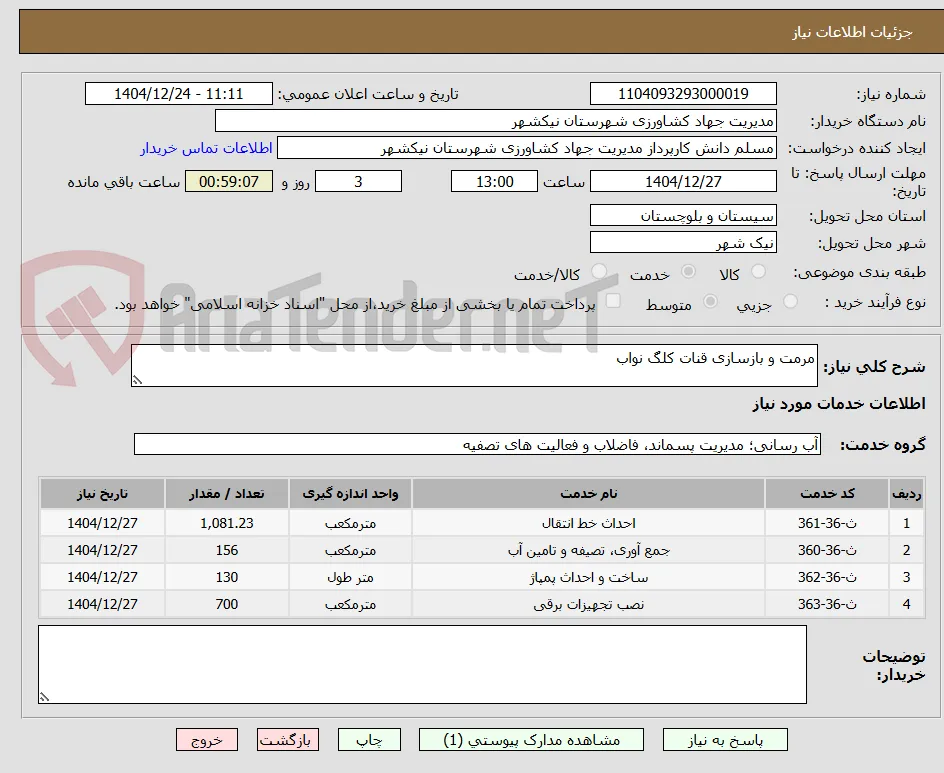
Task: Click the گروه خدمت field
Action: 477,444
